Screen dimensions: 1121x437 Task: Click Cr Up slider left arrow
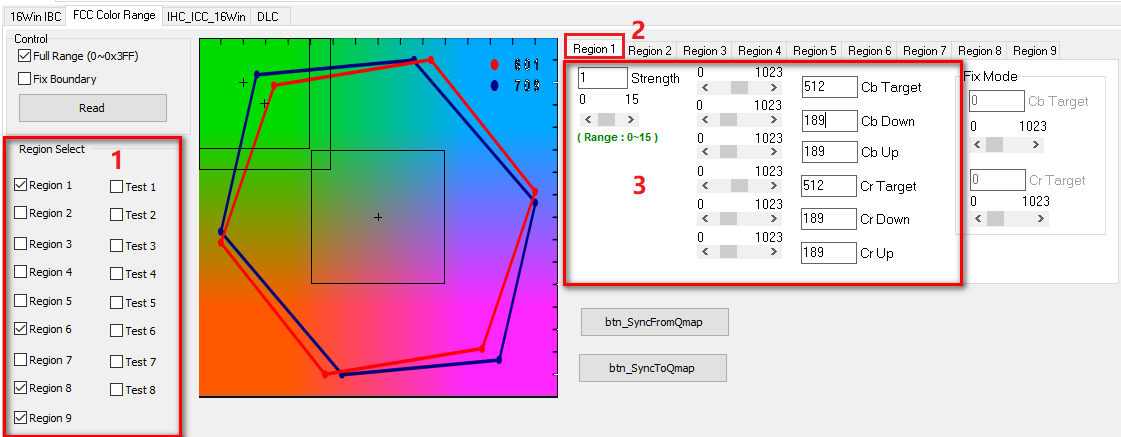click(x=706, y=252)
